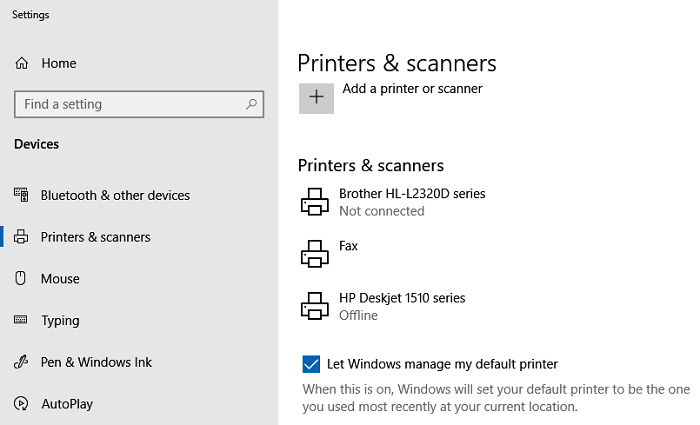Click the HP Deskjet 1510 printer icon
Image resolution: width=700 pixels, height=425 pixels.
(315, 306)
